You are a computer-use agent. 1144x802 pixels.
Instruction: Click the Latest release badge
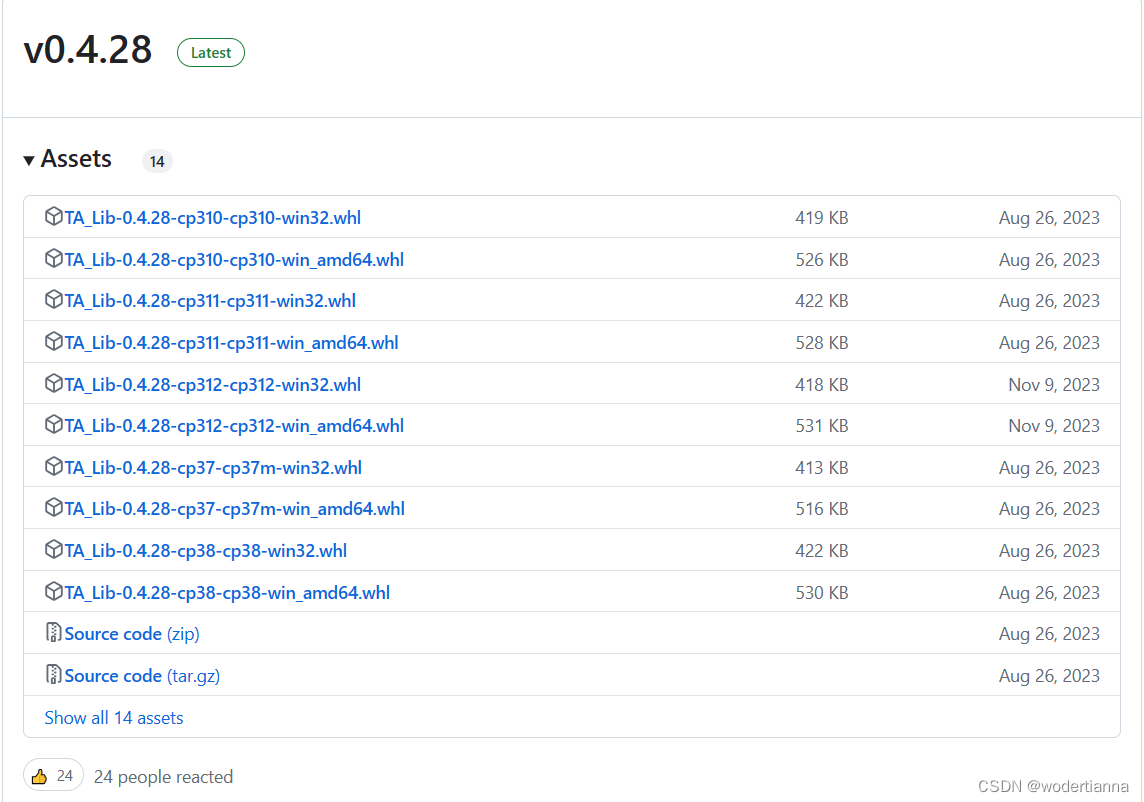[210, 52]
